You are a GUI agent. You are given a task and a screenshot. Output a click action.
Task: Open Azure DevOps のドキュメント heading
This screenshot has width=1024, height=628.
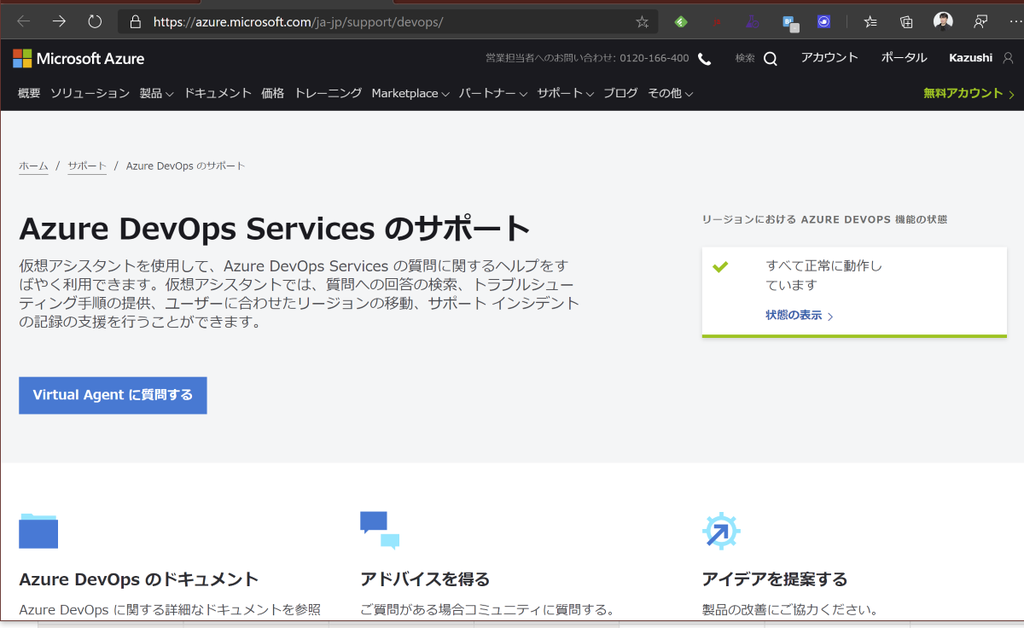[x=138, y=579]
